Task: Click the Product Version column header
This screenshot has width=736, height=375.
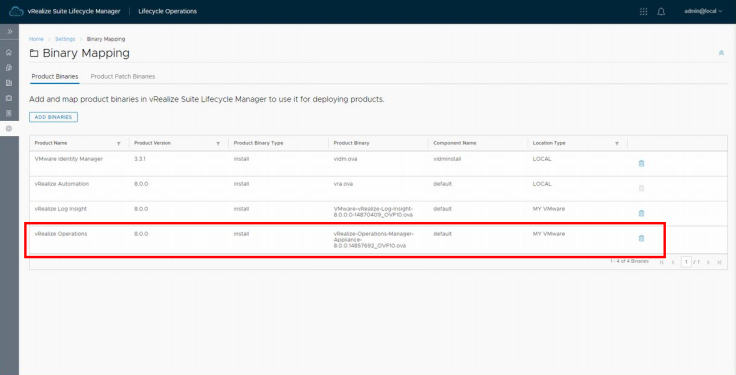Action: point(152,143)
